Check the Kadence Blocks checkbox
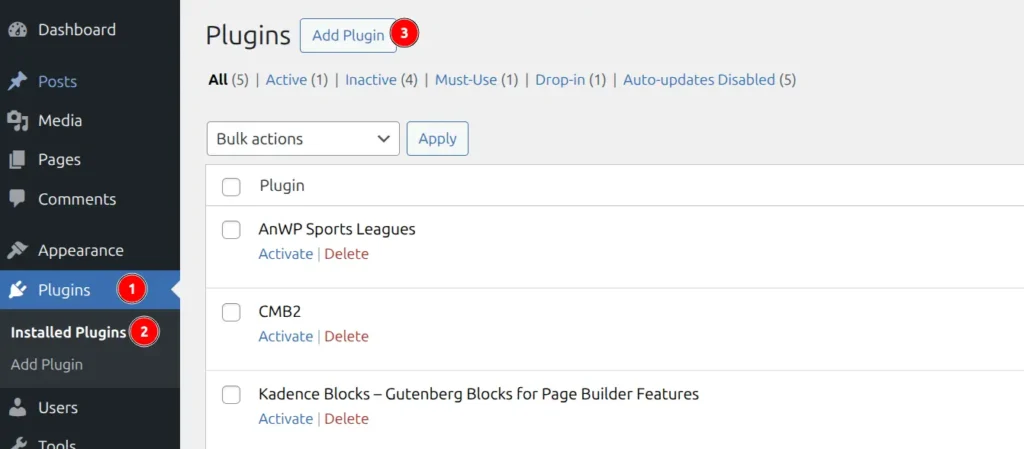Screen dimensions: 1024x449 coord(231,395)
